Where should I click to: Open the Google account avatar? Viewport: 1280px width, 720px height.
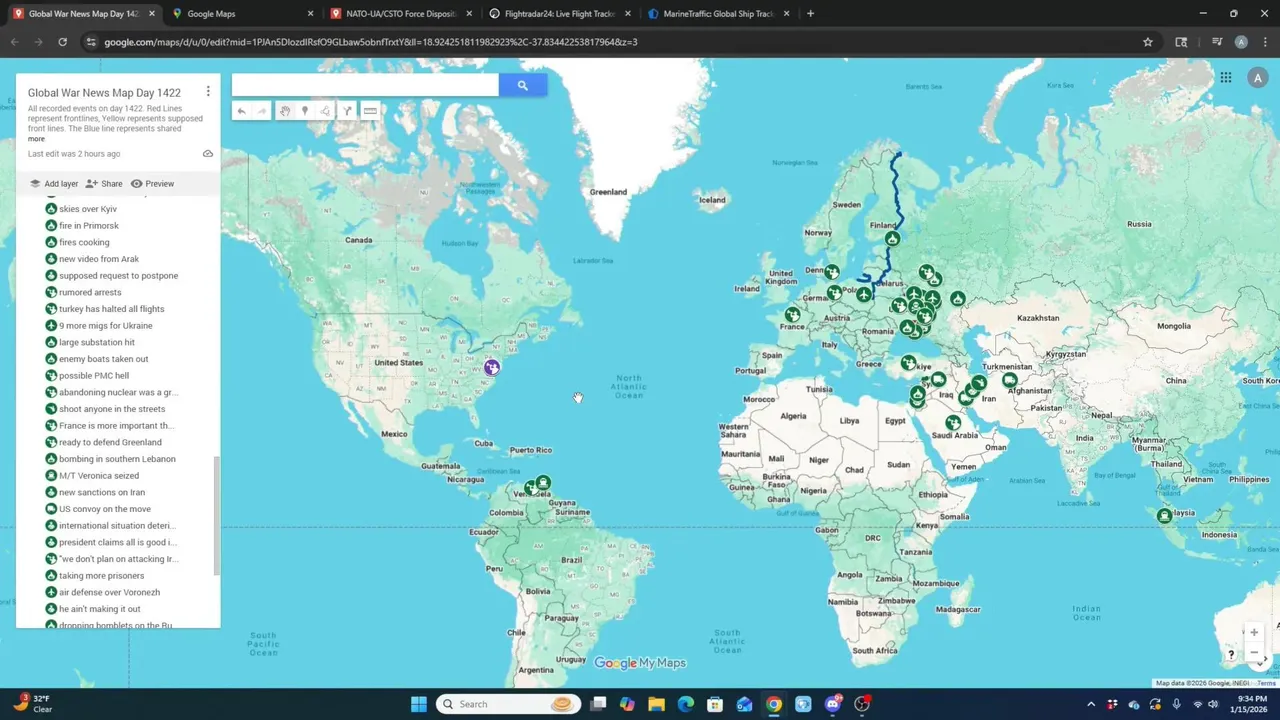click(x=1257, y=78)
